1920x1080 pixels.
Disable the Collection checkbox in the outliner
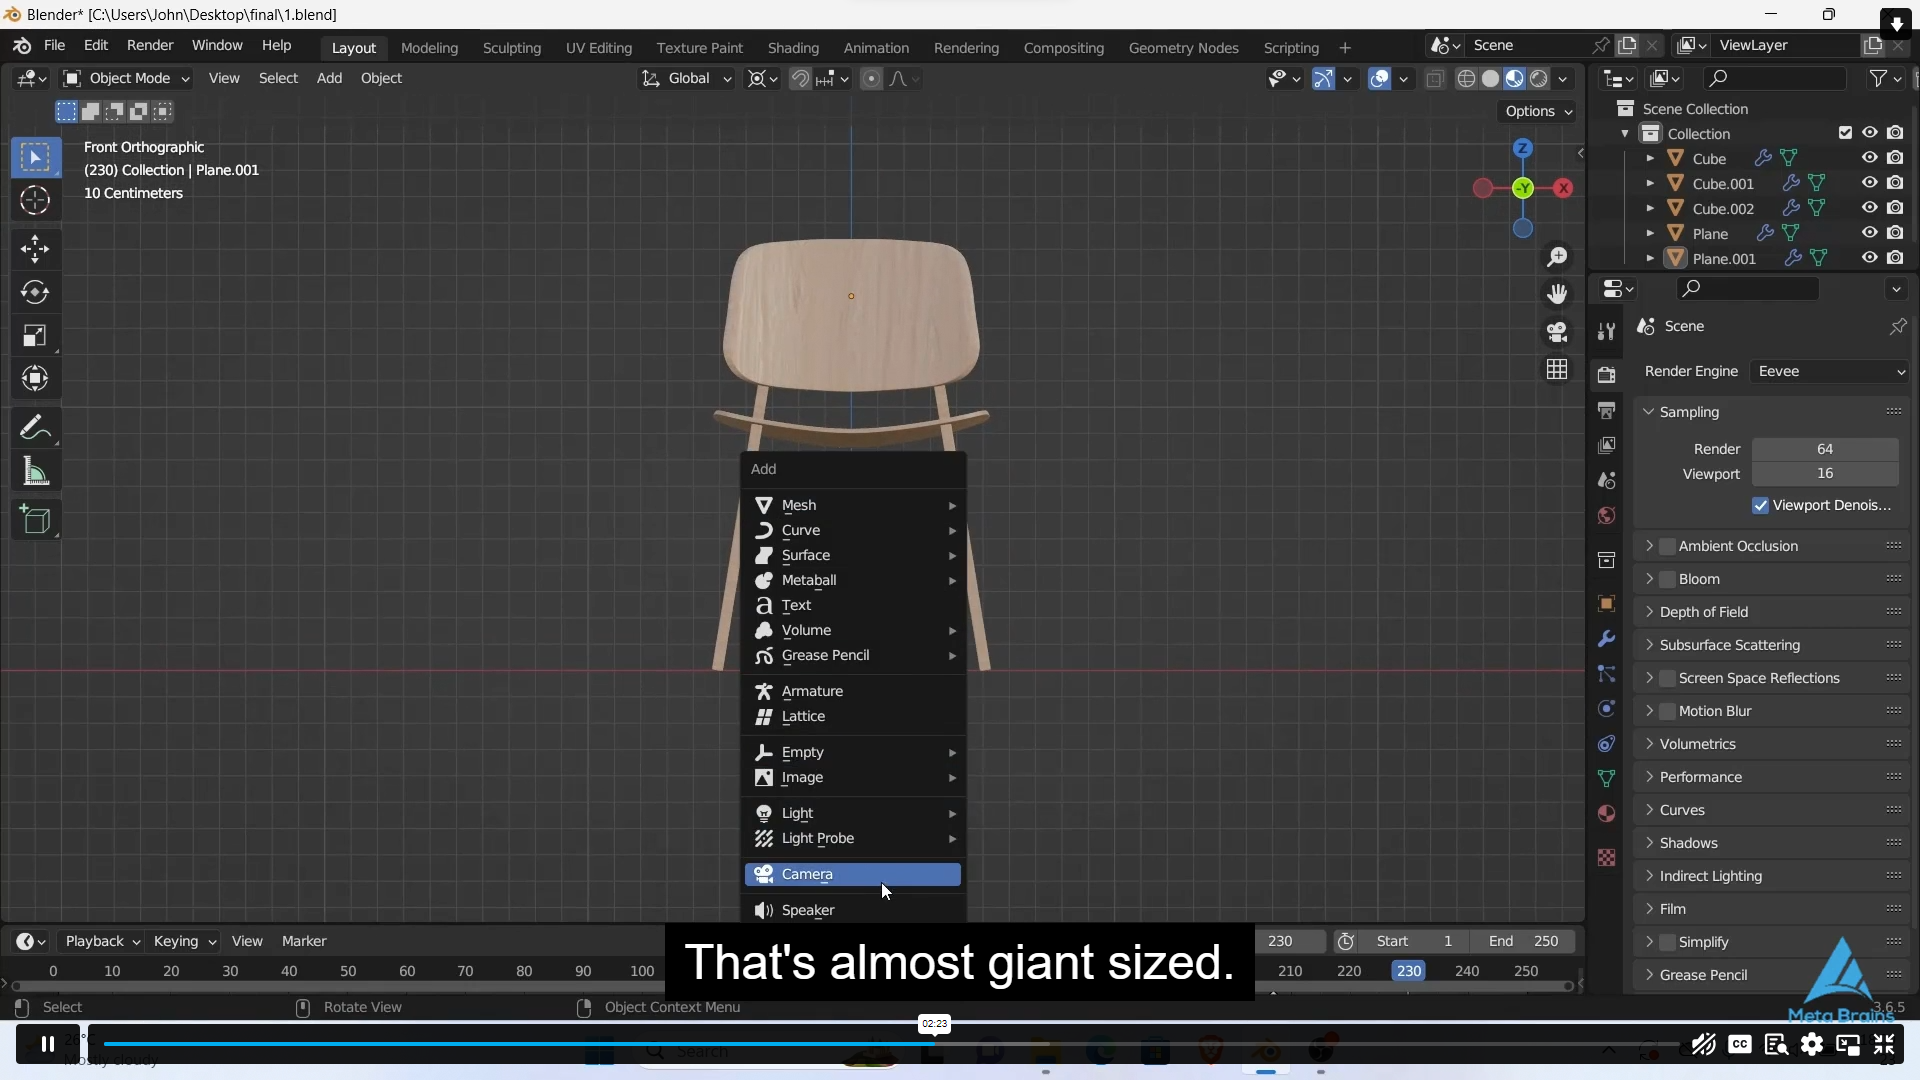tap(1845, 132)
